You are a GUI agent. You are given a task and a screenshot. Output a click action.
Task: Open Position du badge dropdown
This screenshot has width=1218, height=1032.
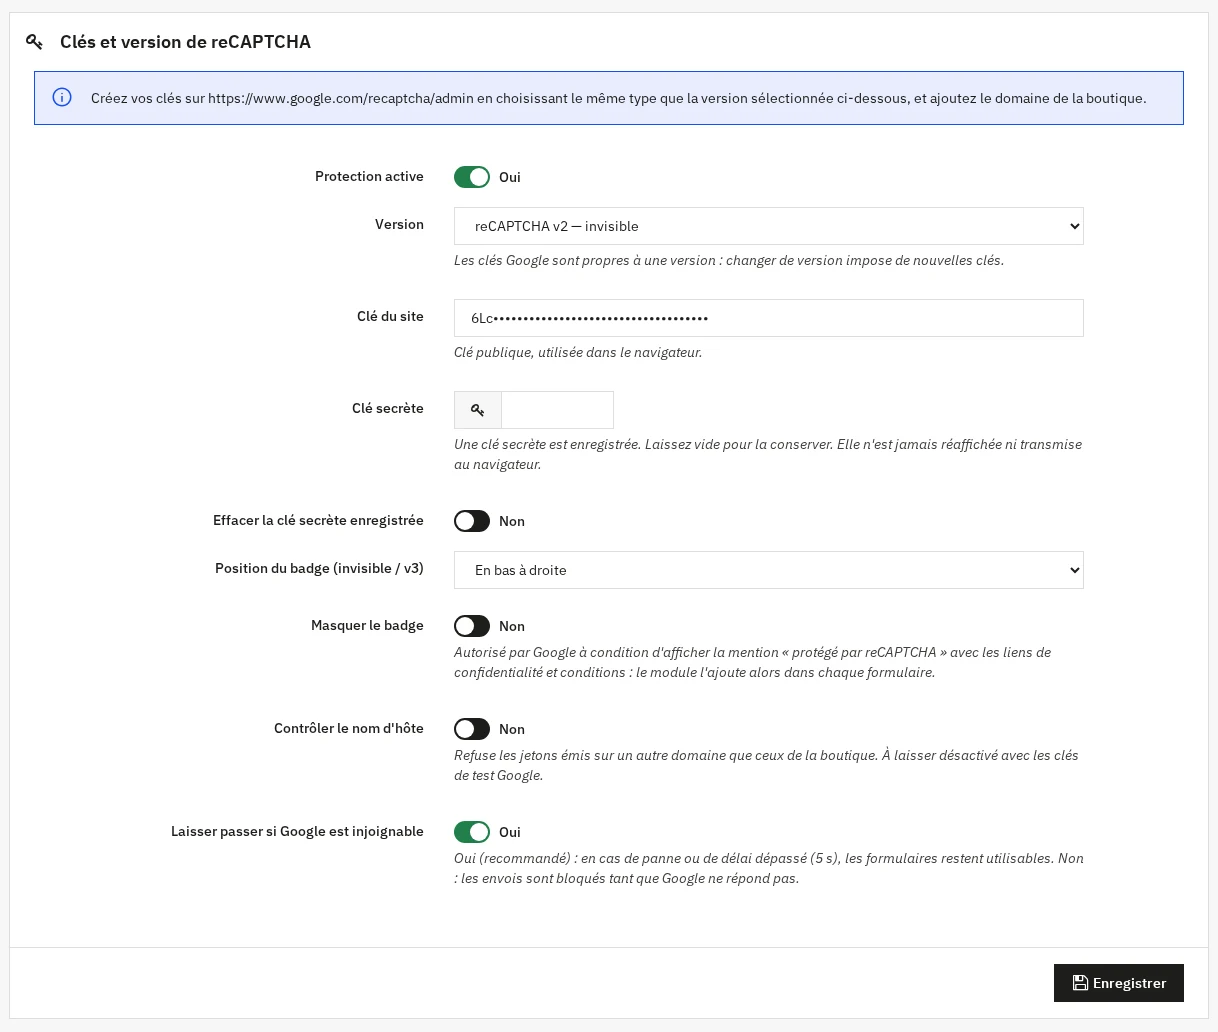[x=769, y=570]
